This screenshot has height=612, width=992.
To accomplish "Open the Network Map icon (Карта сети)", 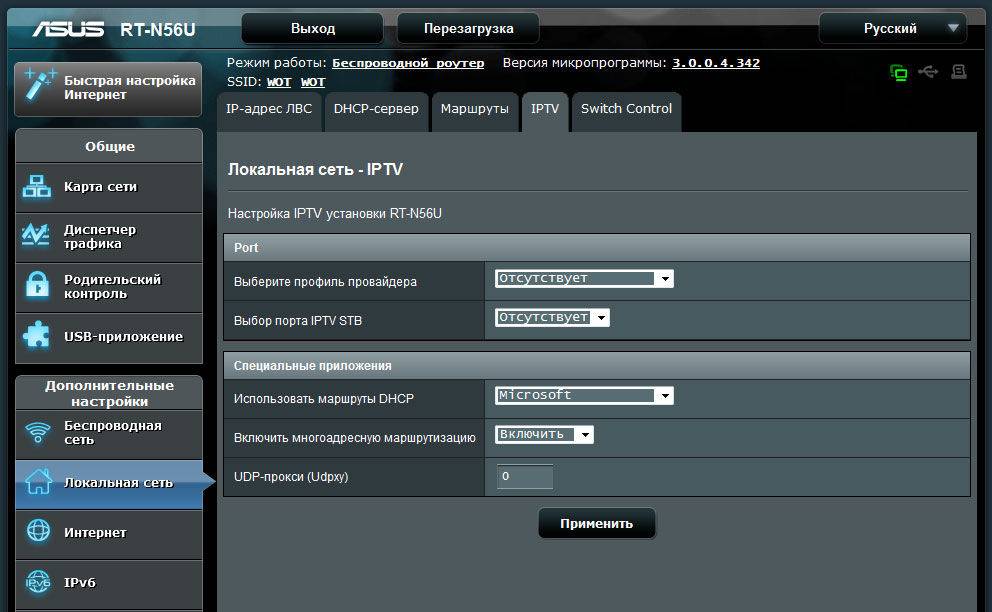I will pos(37,187).
